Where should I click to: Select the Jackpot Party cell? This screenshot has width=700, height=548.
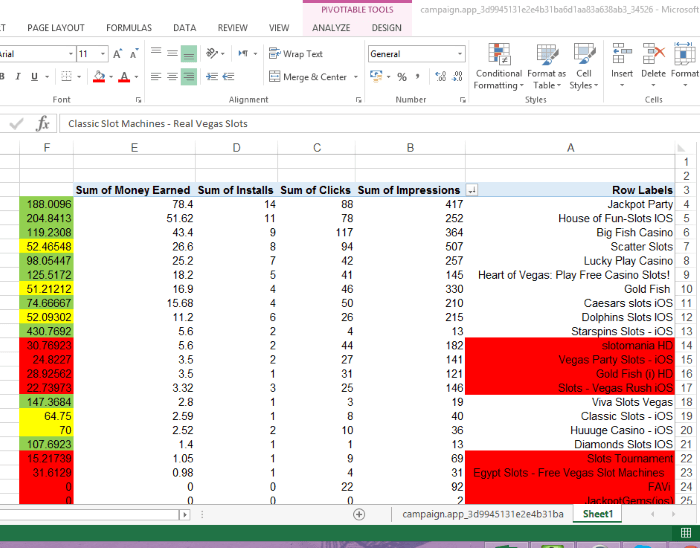[570, 204]
